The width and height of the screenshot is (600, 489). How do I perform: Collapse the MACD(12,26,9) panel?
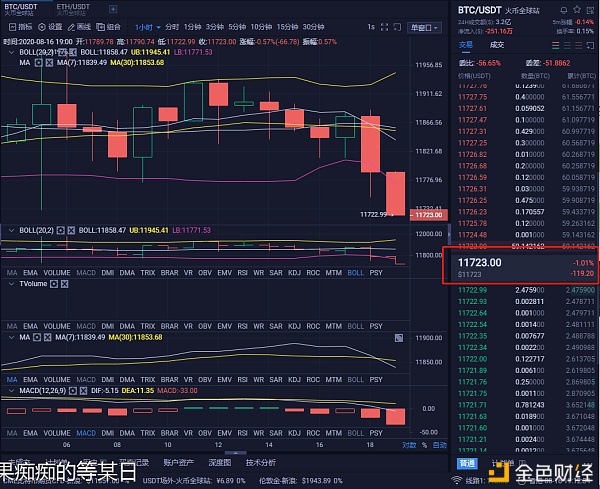pyautogui.click(x=11, y=391)
